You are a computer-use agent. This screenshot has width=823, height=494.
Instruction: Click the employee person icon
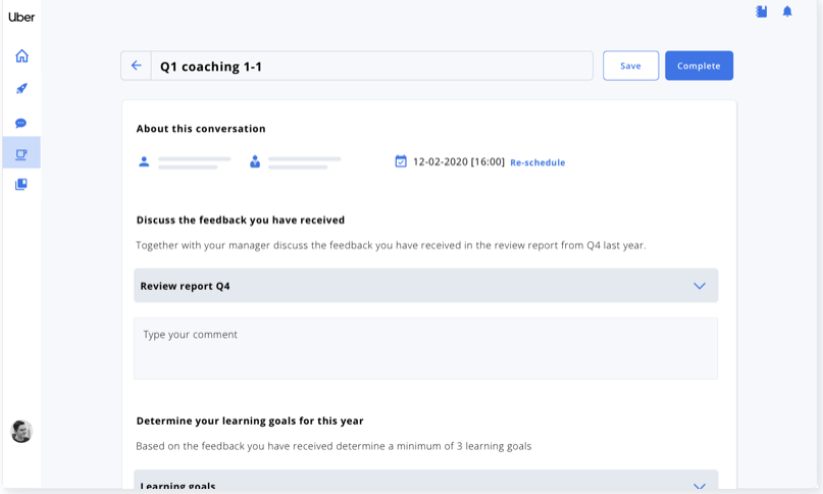[x=144, y=161]
